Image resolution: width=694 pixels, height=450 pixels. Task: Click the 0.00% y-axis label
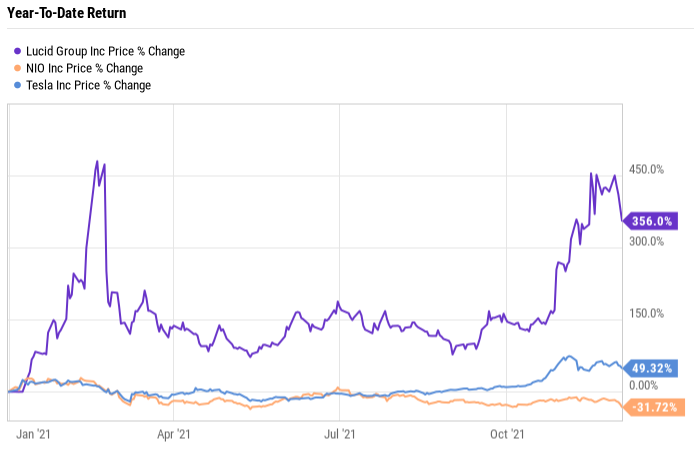click(x=645, y=385)
